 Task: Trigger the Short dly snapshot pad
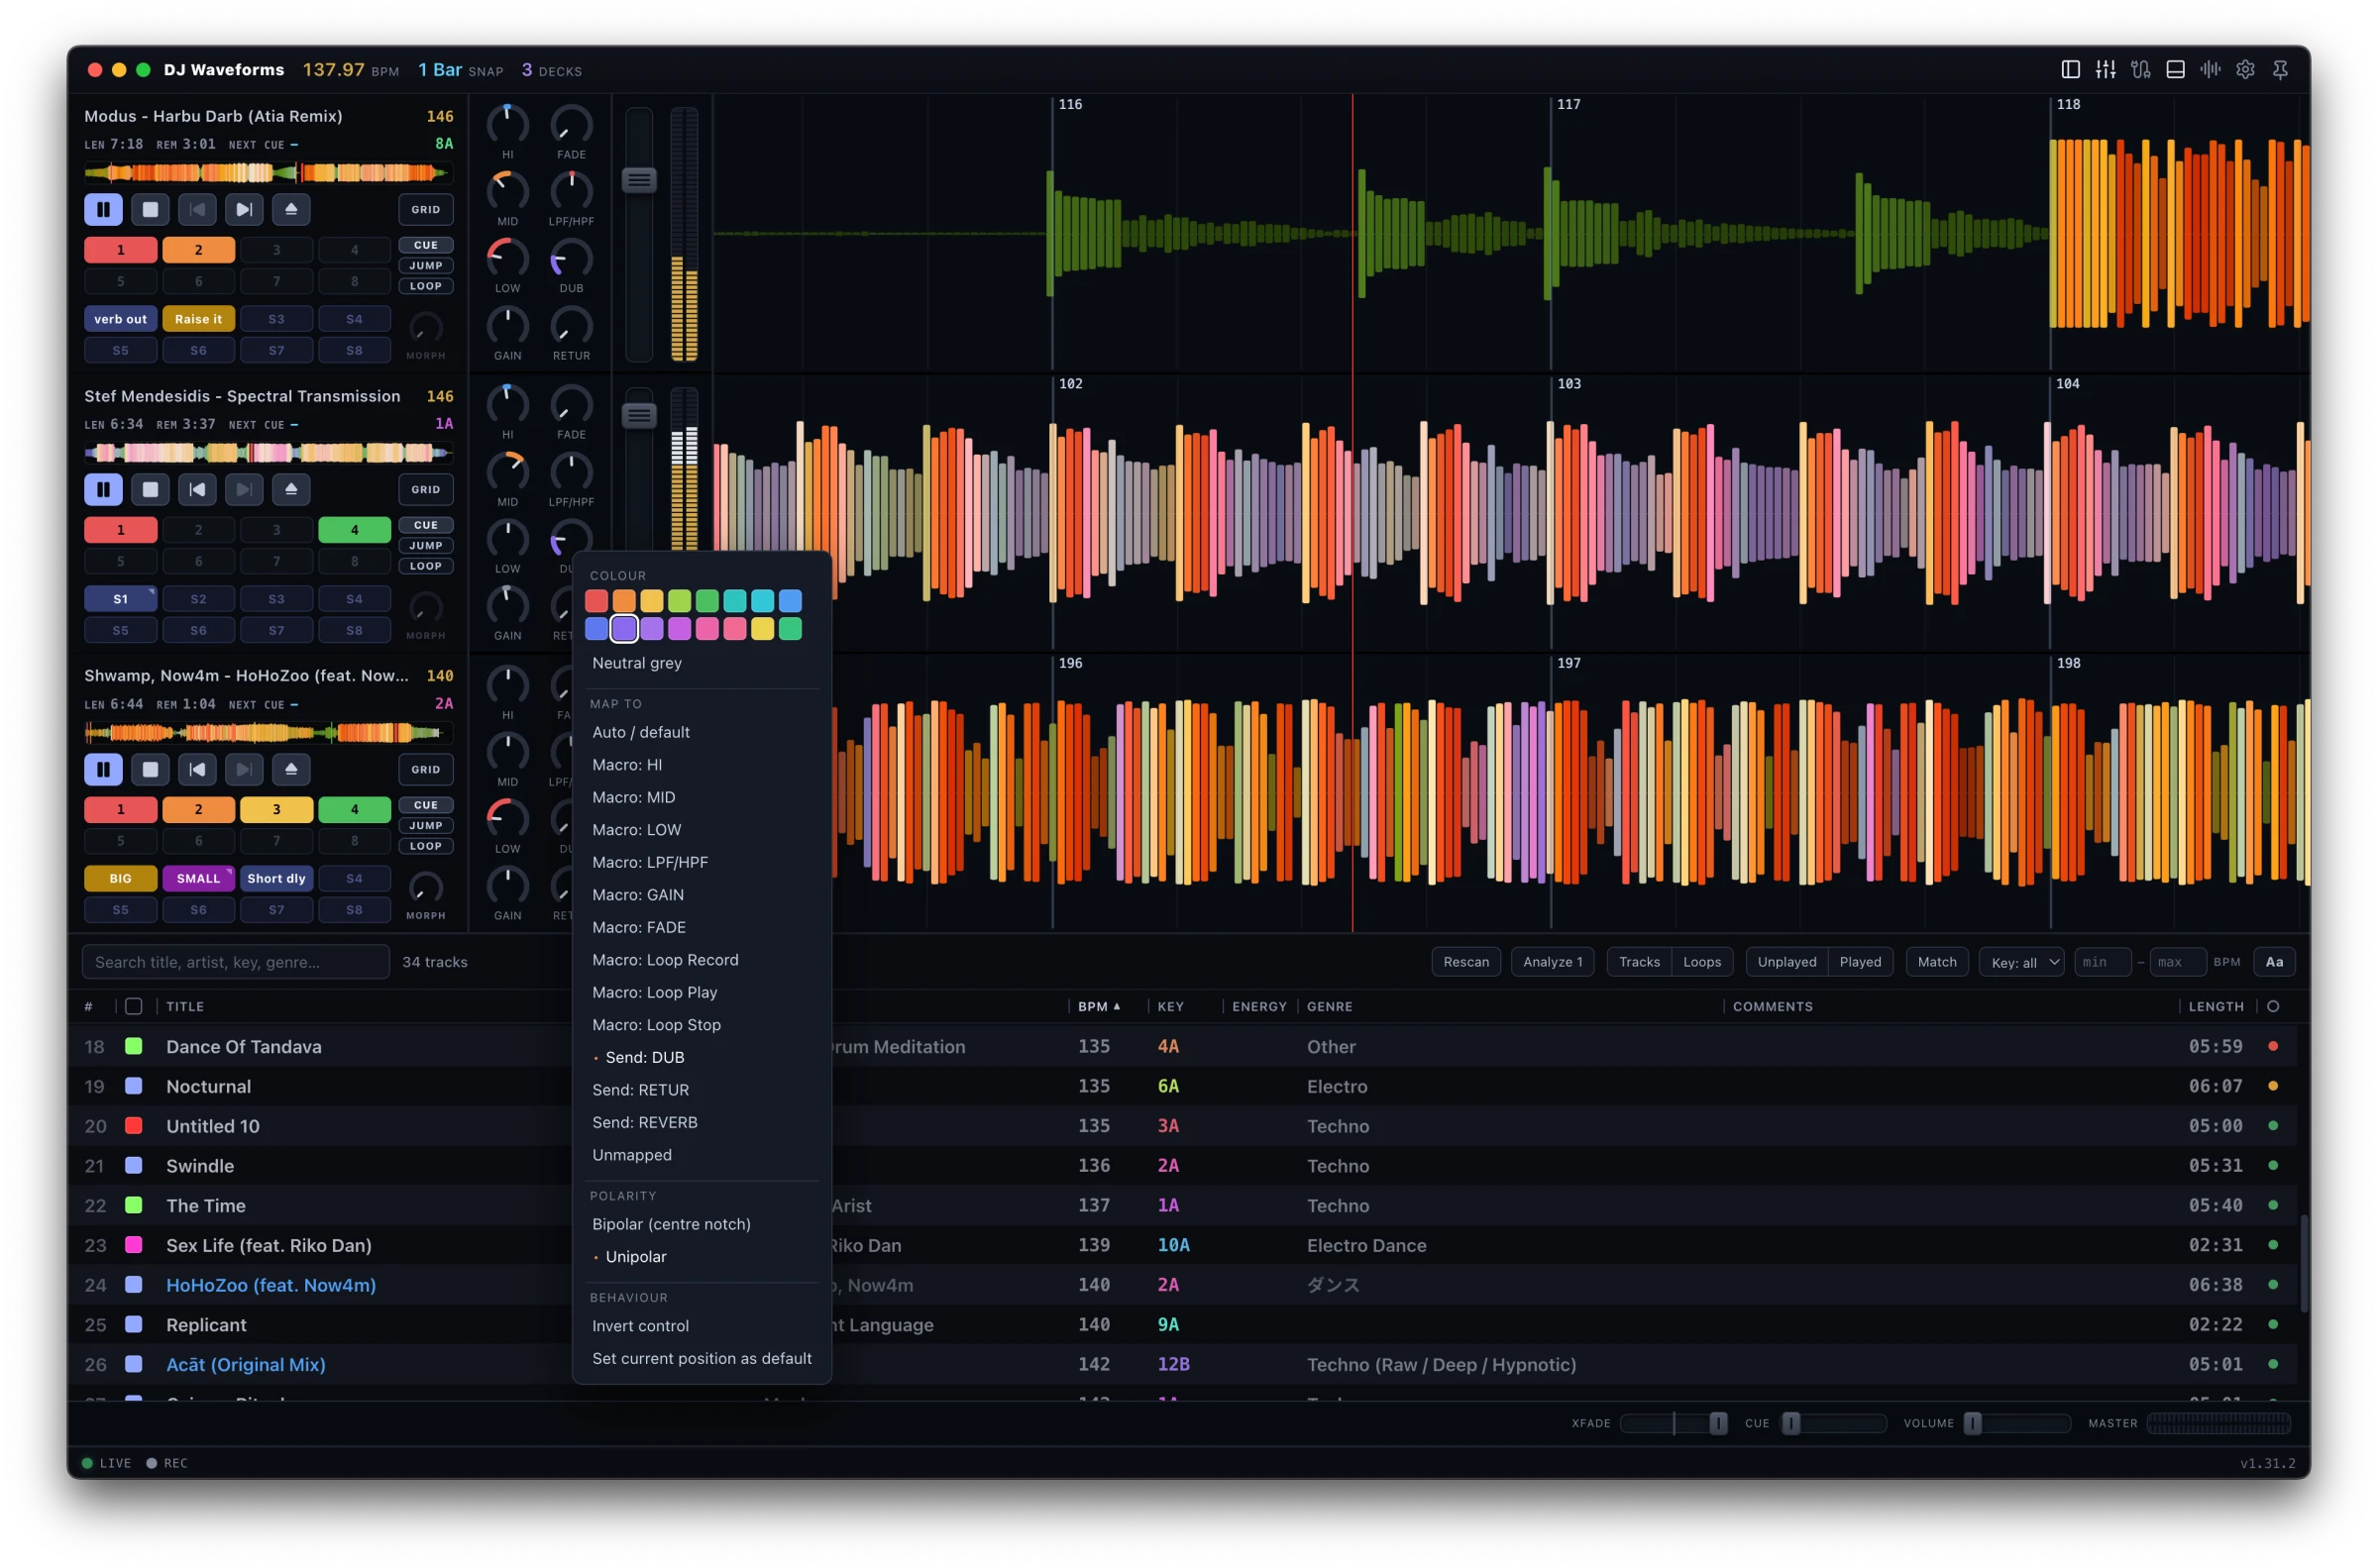tap(276, 878)
